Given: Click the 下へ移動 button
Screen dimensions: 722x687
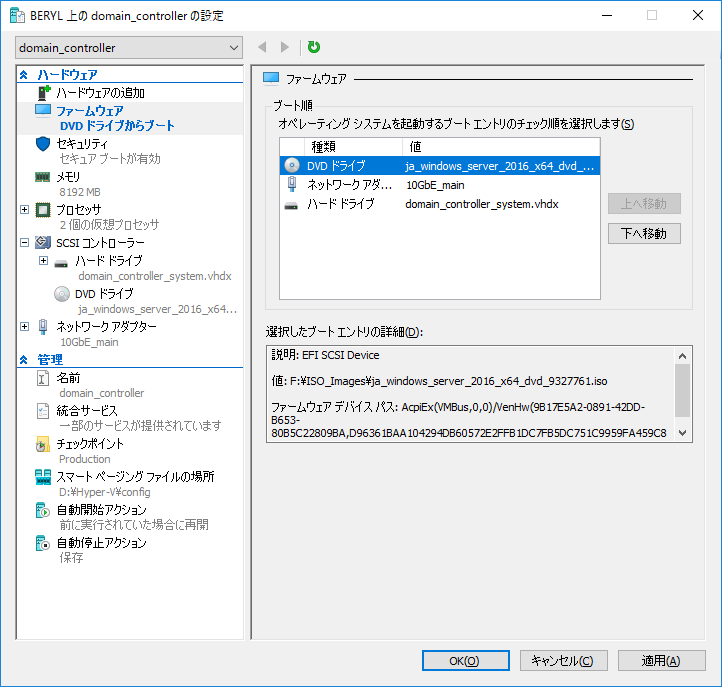Looking at the screenshot, I should point(644,233).
